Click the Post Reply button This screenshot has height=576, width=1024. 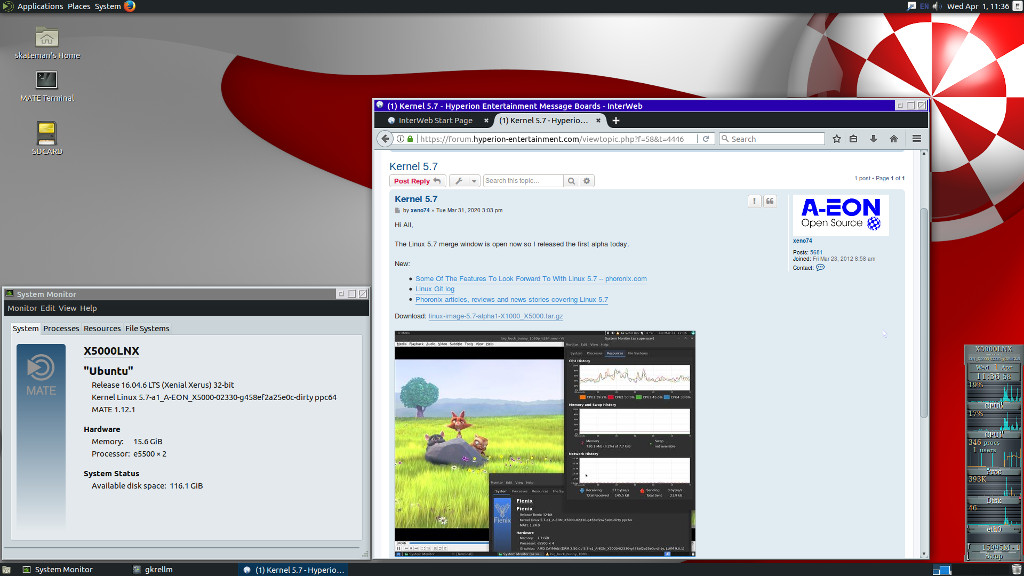point(418,181)
